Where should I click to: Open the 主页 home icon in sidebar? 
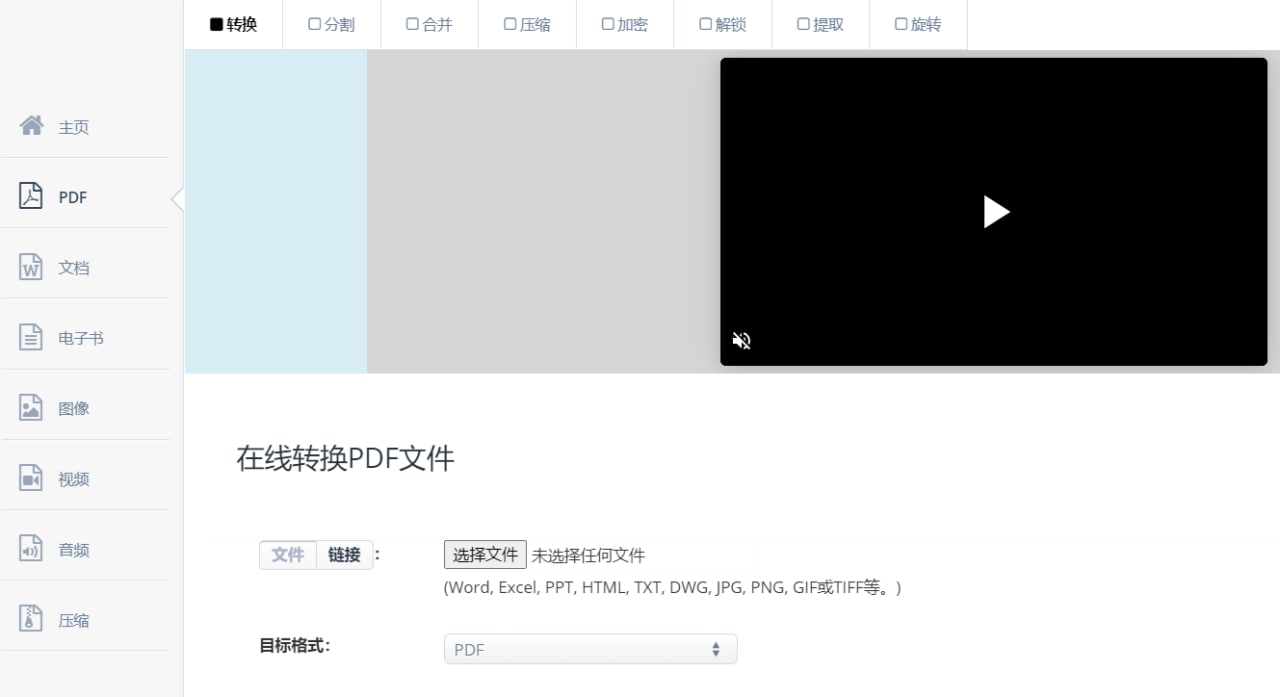(30, 127)
